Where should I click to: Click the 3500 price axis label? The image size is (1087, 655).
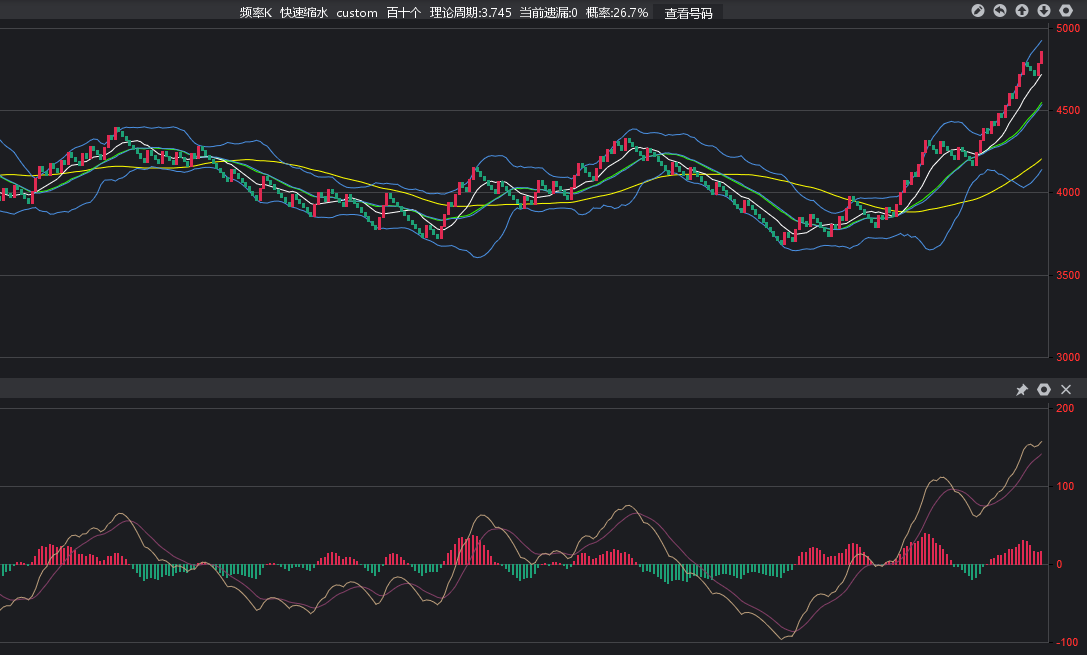coord(1068,275)
